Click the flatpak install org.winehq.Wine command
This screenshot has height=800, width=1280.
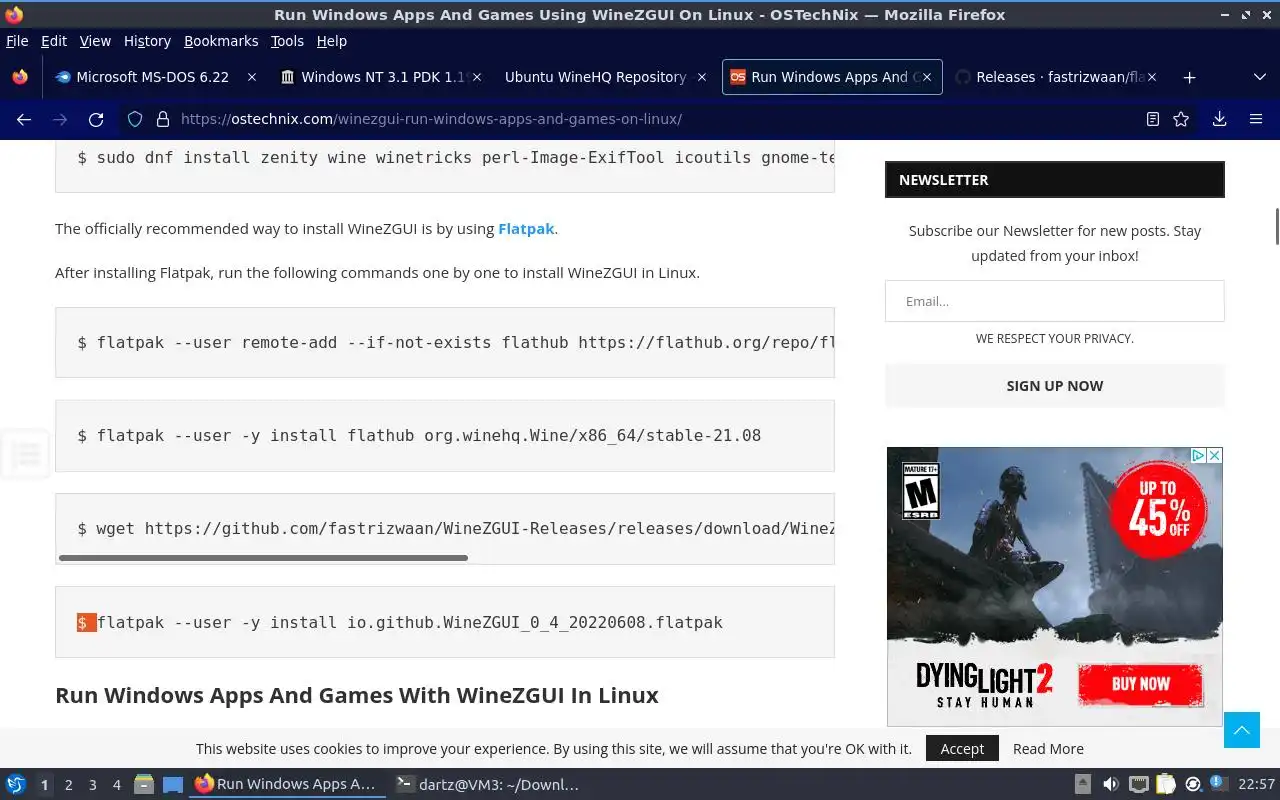click(419, 436)
